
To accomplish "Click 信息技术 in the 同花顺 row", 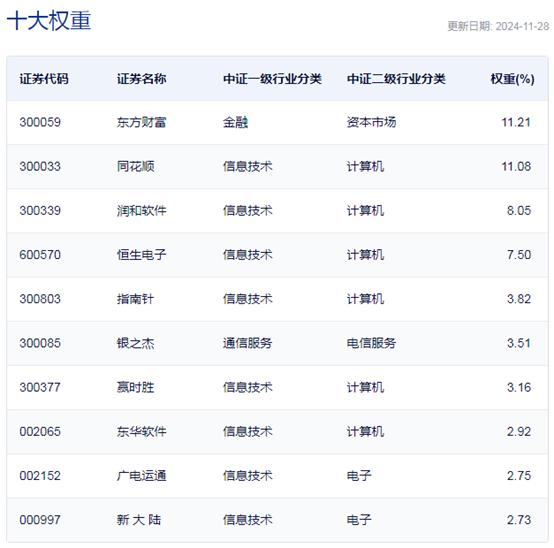I will click(247, 166).
